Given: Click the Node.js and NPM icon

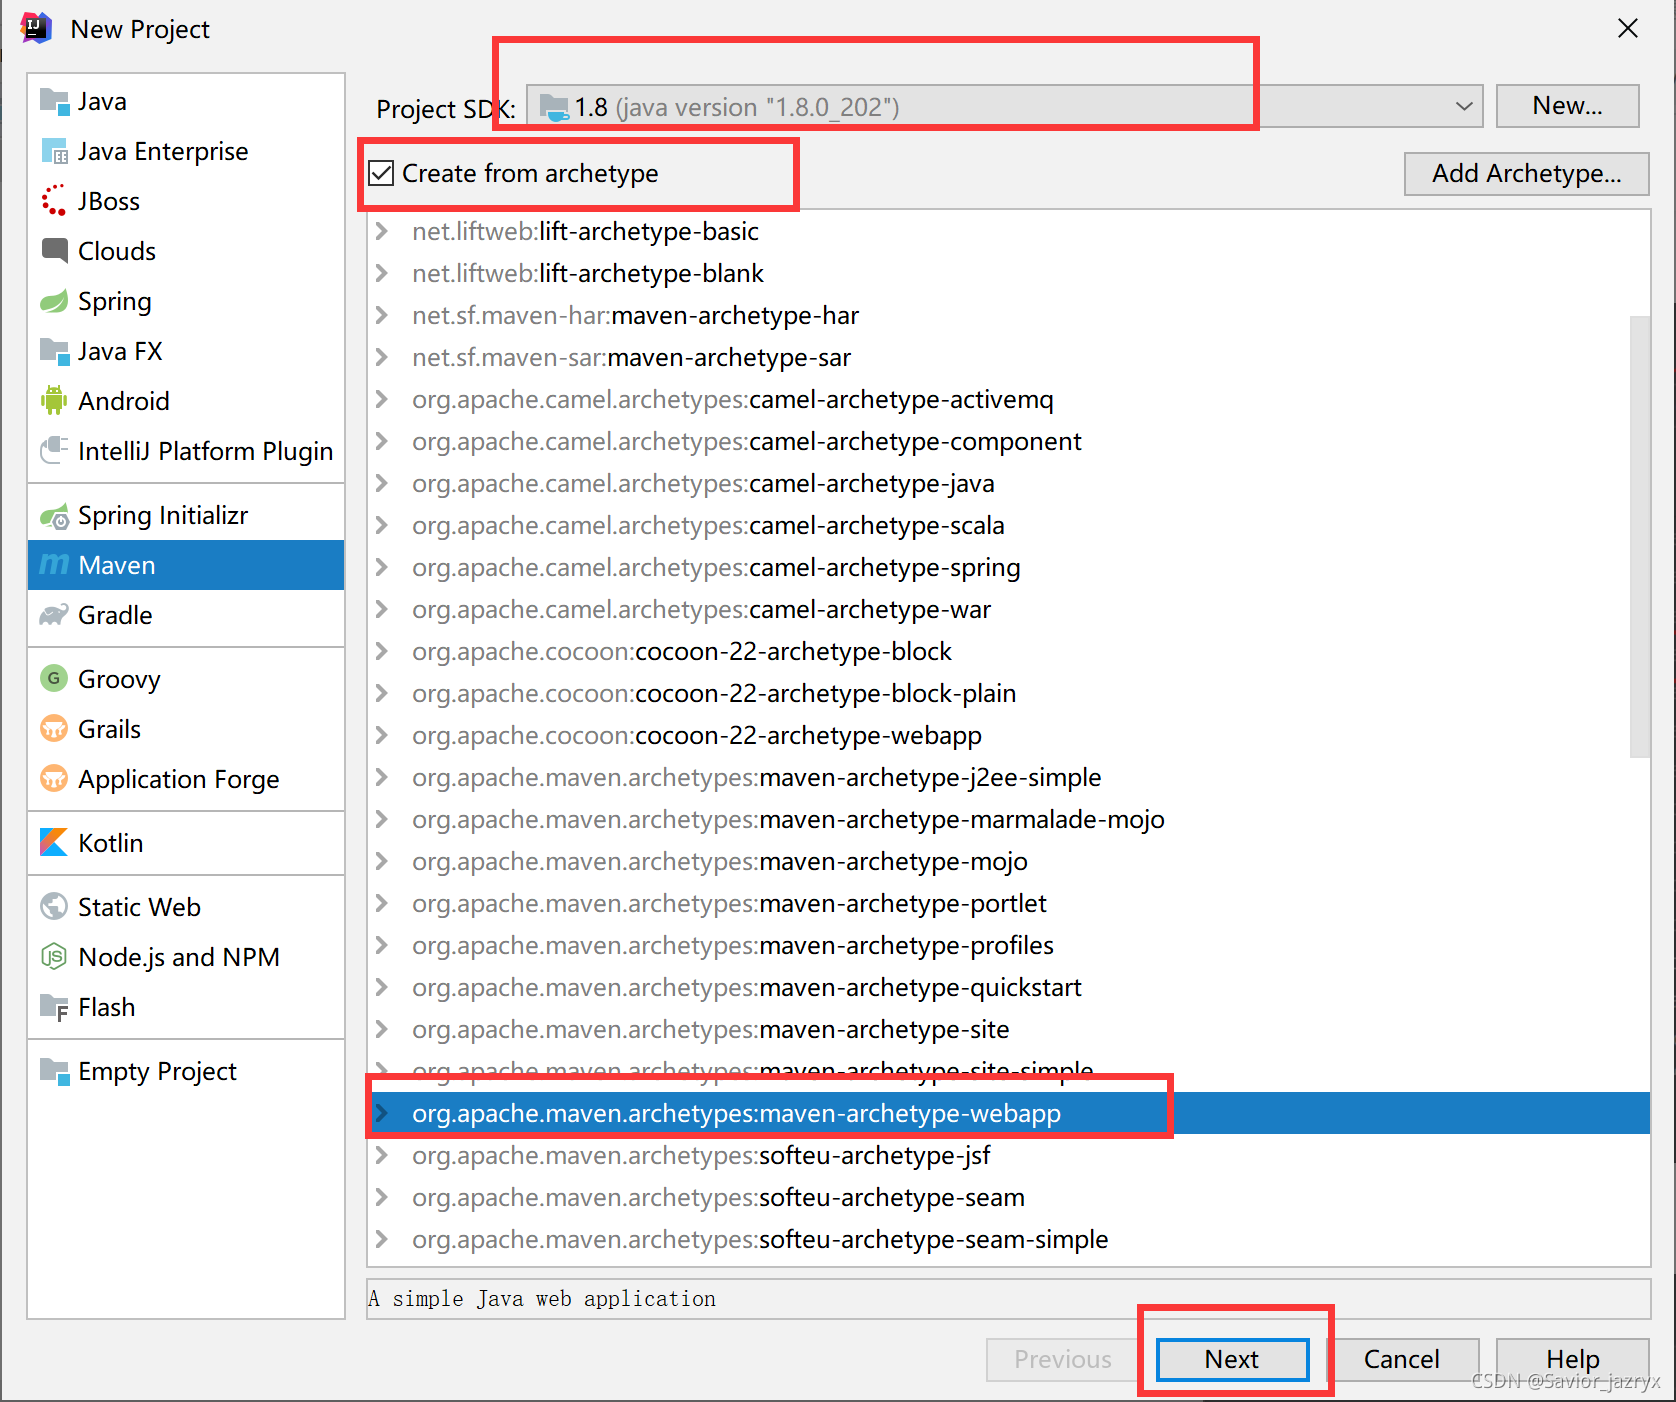Looking at the screenshot, I should coord(54,957).
